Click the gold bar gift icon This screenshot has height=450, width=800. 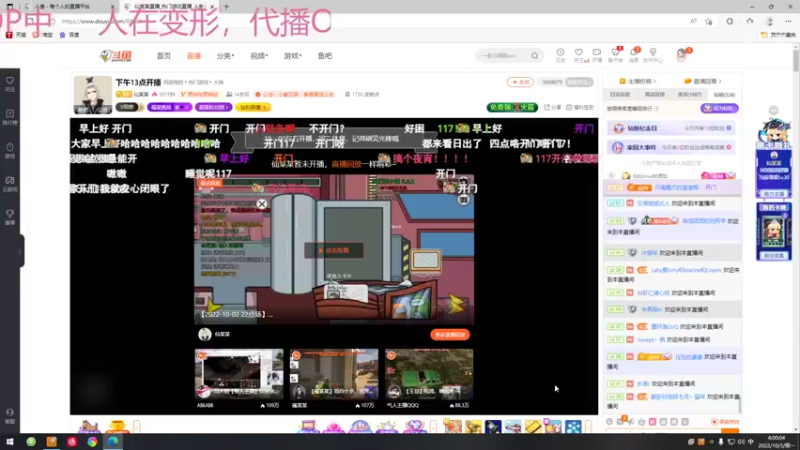[x=533, y=427]
